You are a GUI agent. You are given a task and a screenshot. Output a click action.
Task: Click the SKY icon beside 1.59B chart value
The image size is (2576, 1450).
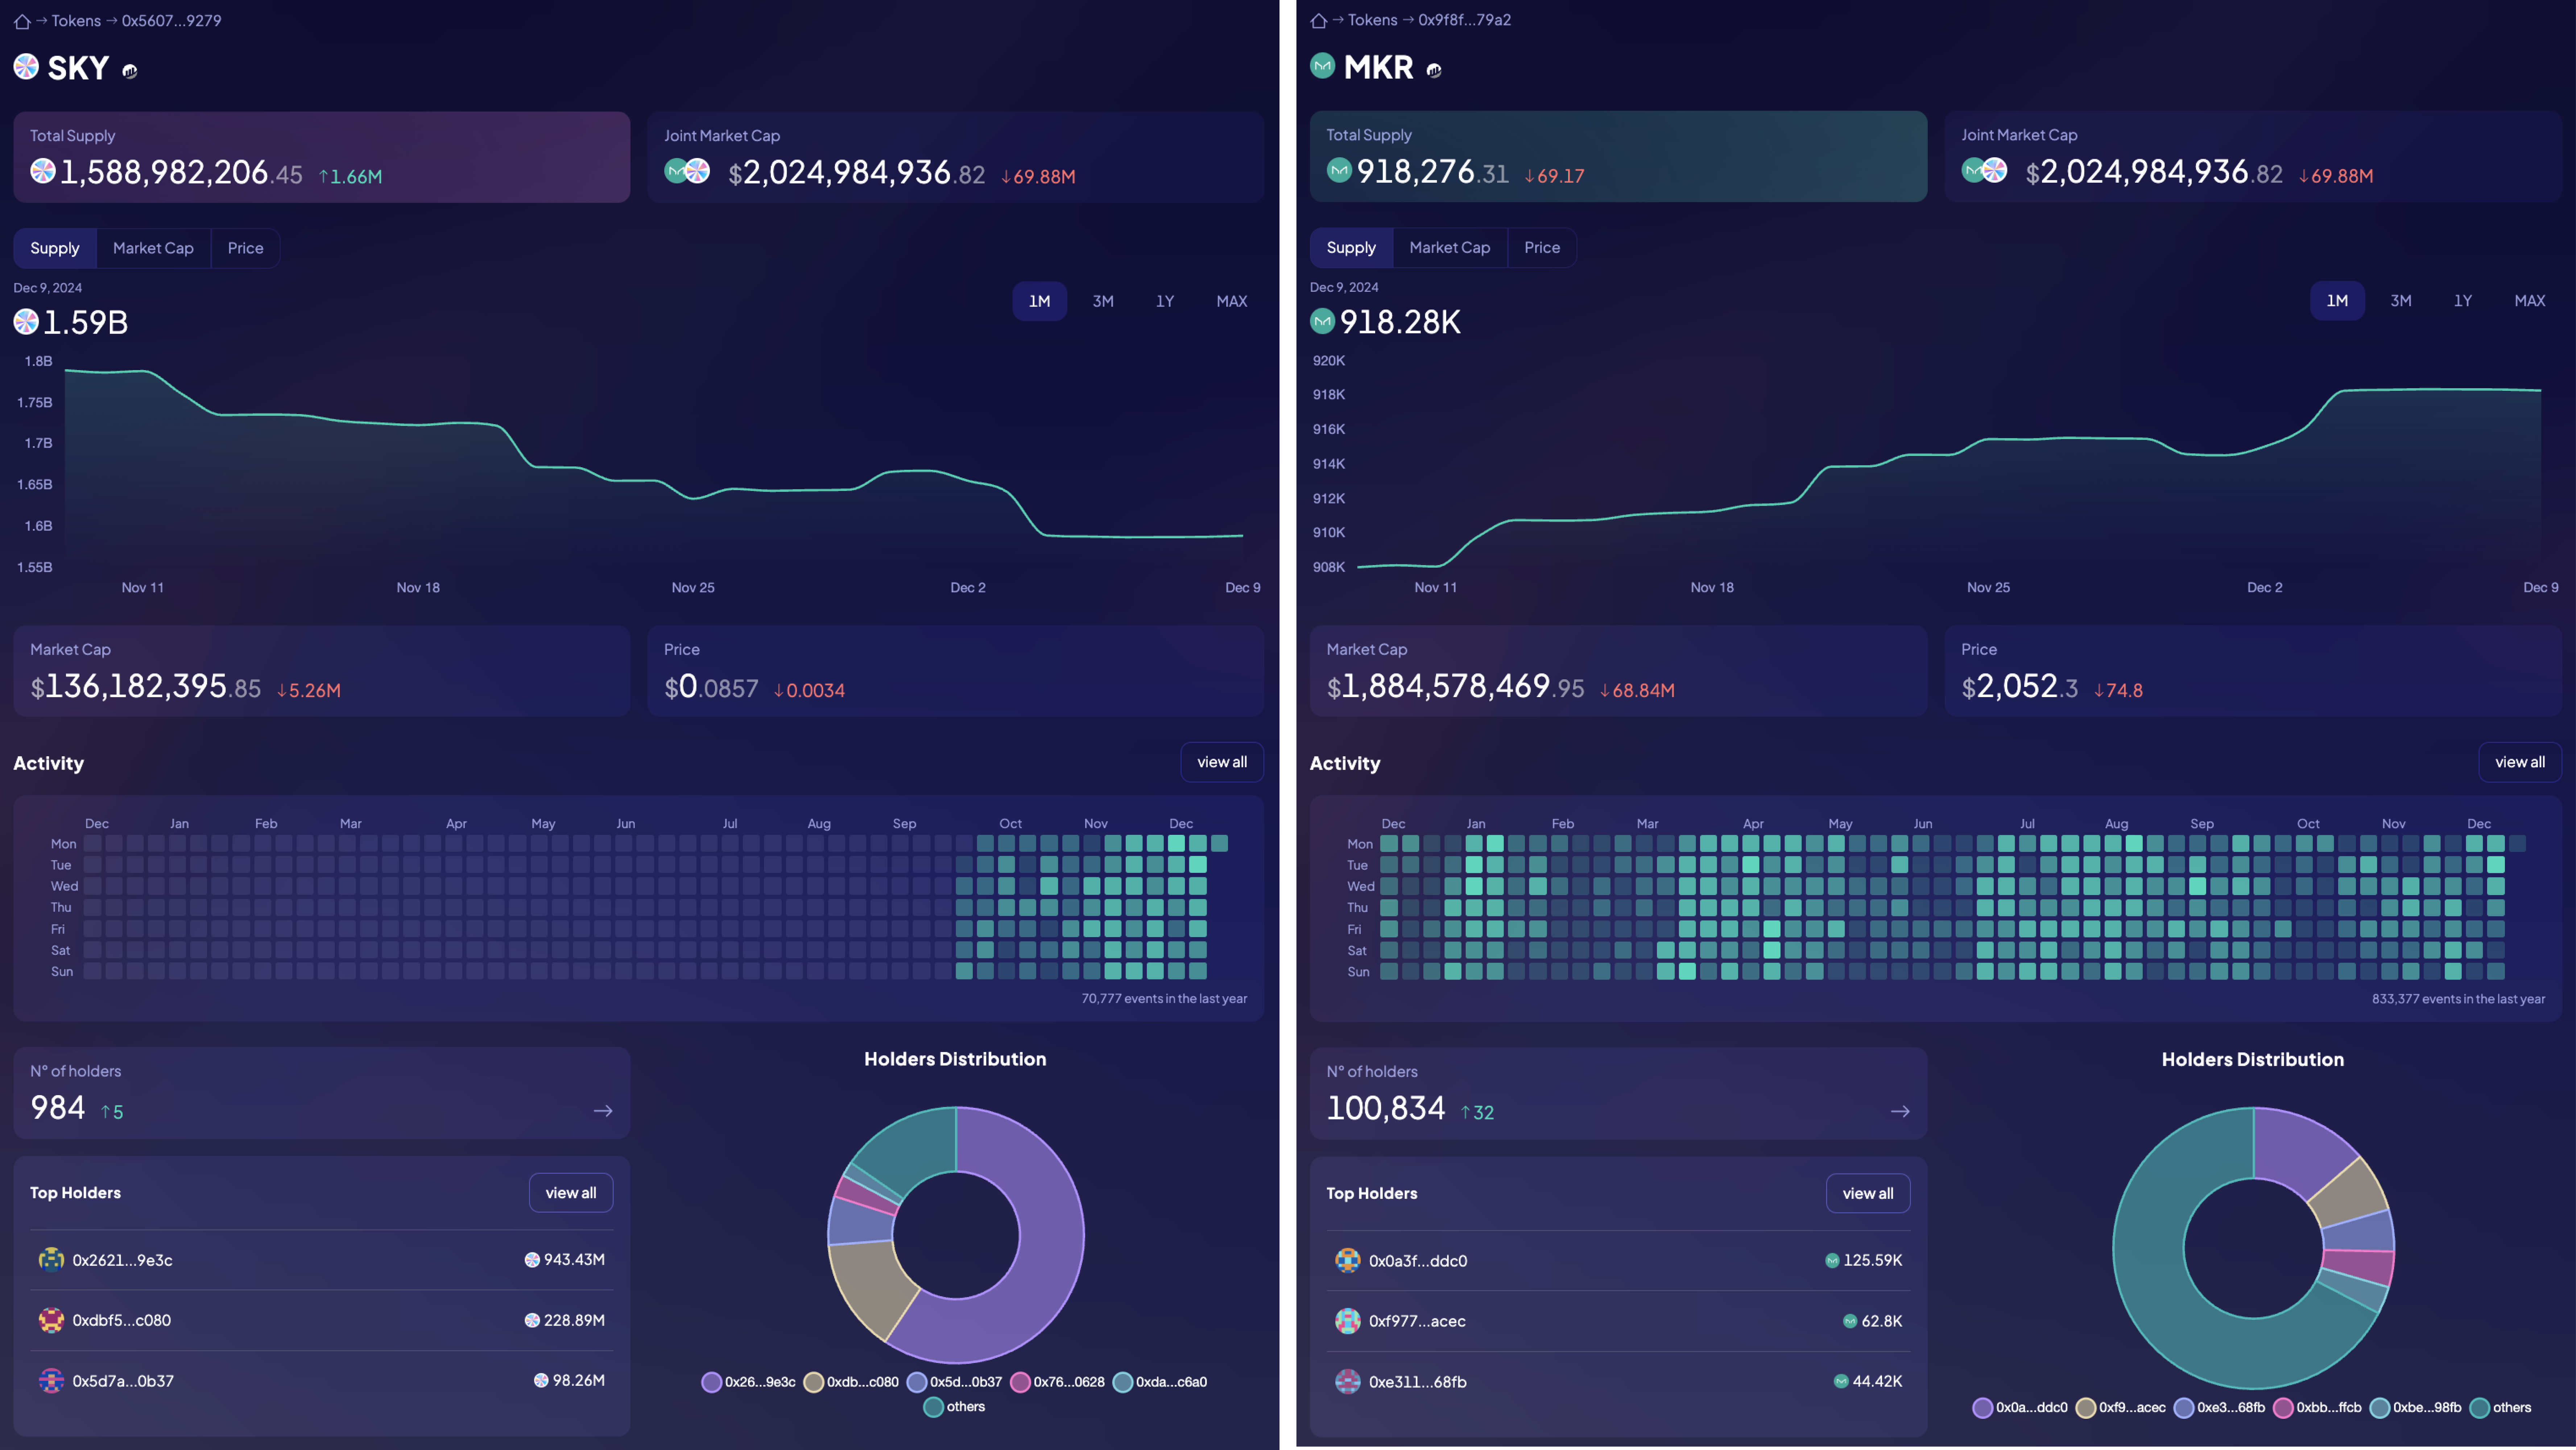[x=26, y=322]
